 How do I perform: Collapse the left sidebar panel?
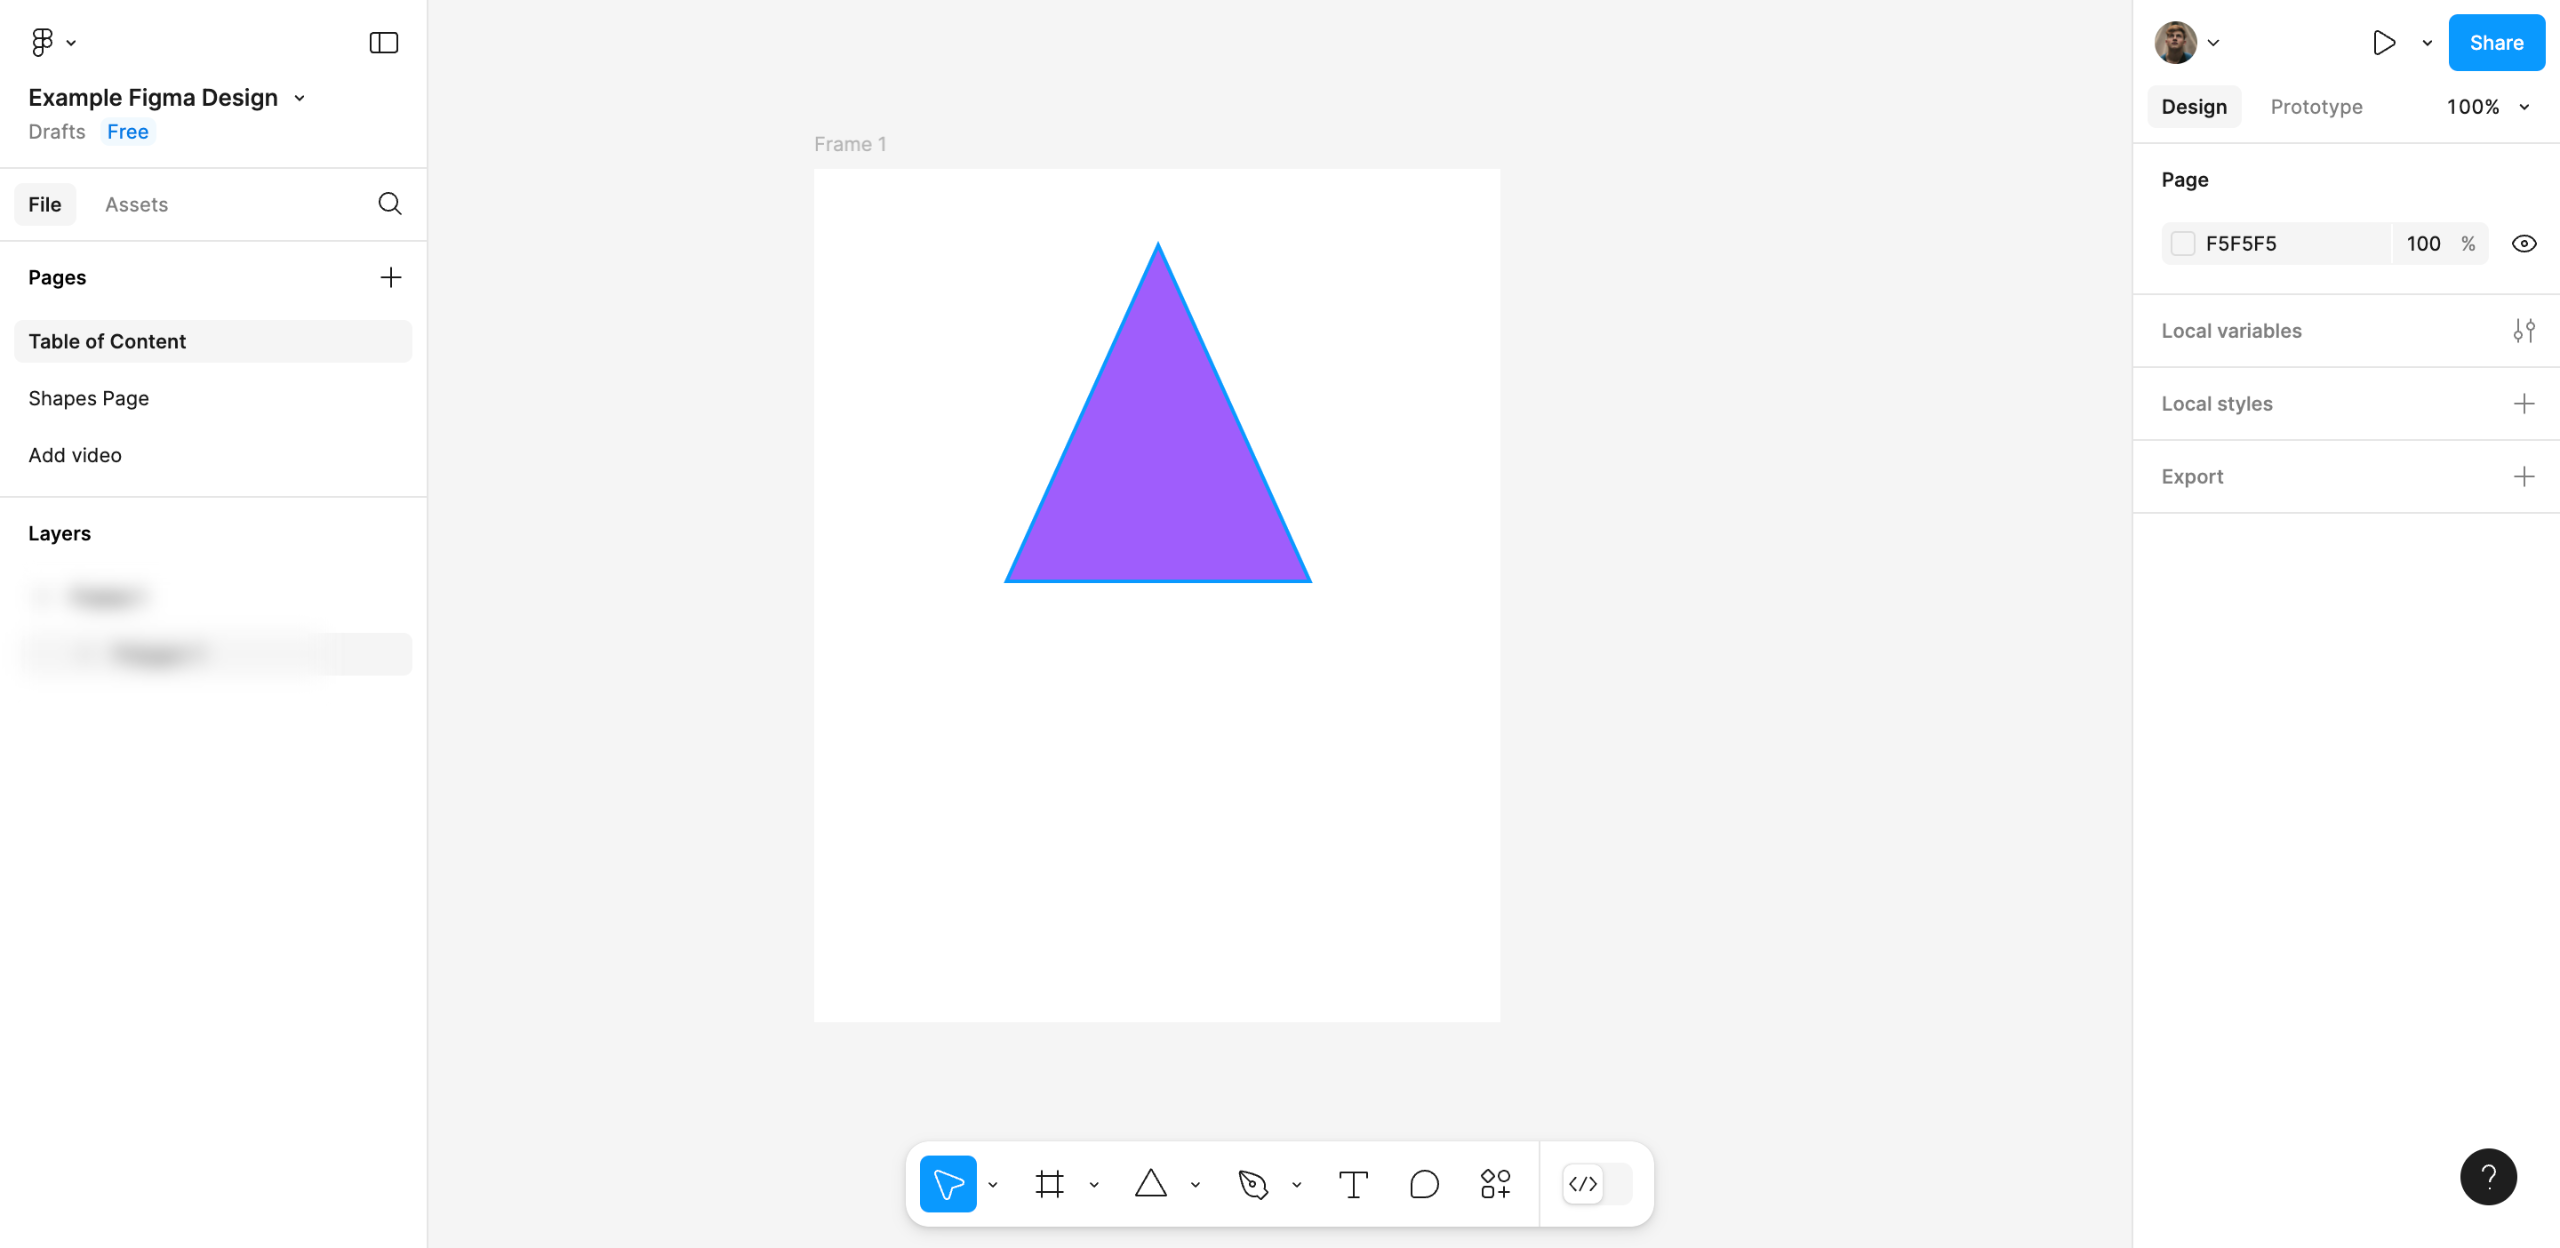click(x=384, y=42)
